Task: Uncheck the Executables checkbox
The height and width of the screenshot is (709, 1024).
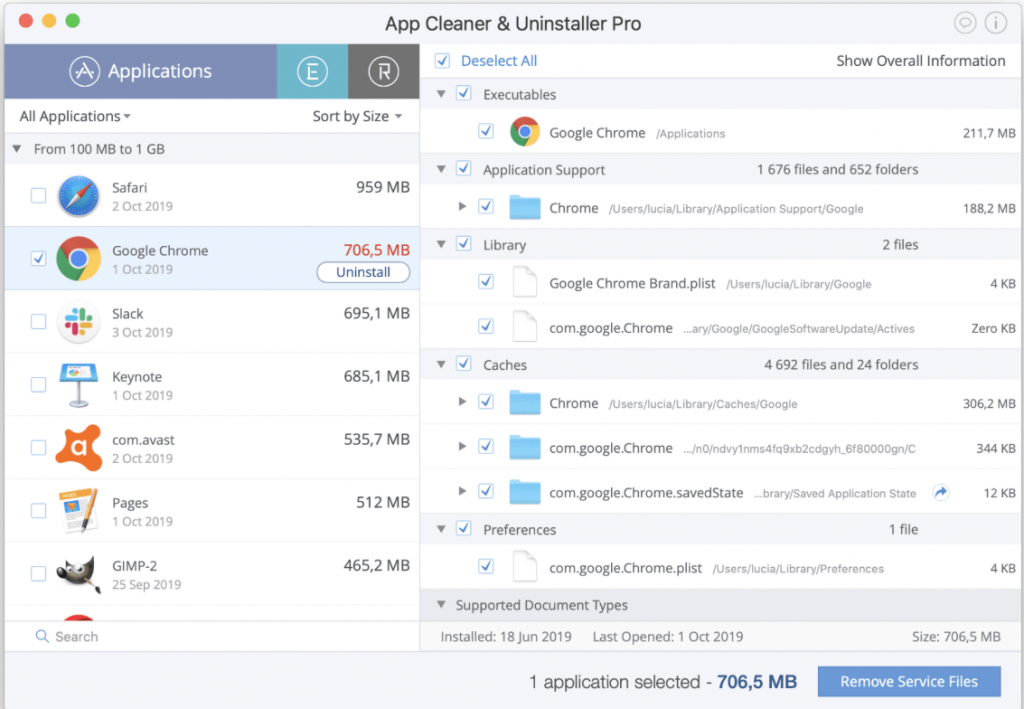Action: point(462,93)
